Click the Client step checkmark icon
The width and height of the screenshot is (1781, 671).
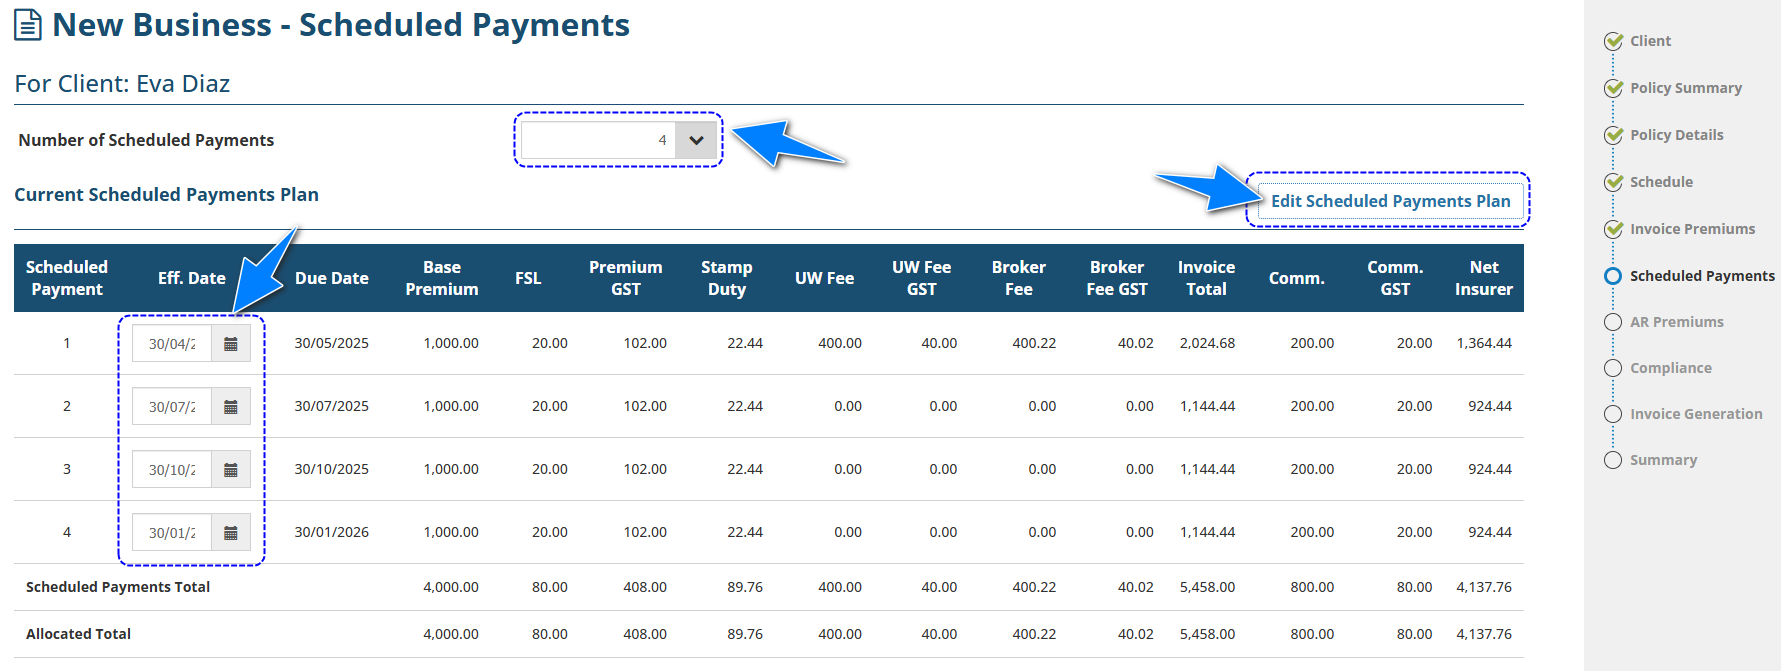(1613, 41)
